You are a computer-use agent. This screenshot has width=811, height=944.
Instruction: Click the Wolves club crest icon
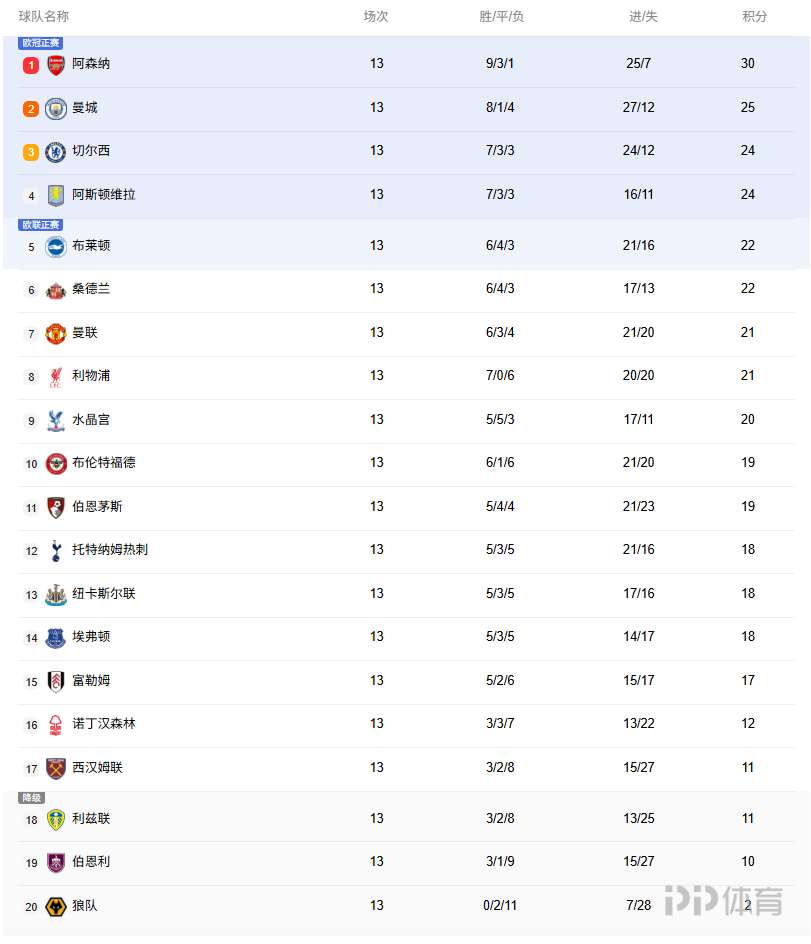(x=56, y=906)
